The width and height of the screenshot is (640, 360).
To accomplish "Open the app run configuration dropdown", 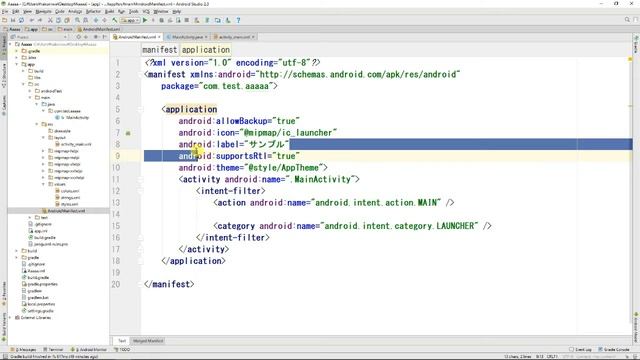I will 130,20.
